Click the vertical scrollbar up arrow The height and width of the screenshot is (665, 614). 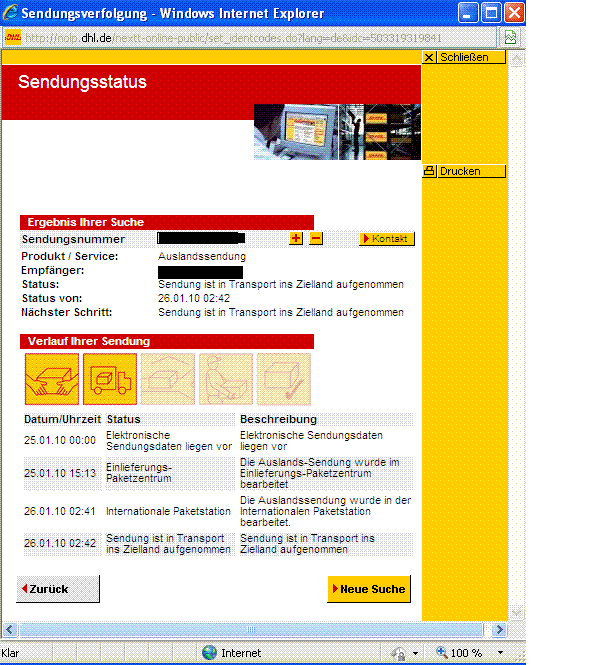pyautogui.click(x=516, y=58)
